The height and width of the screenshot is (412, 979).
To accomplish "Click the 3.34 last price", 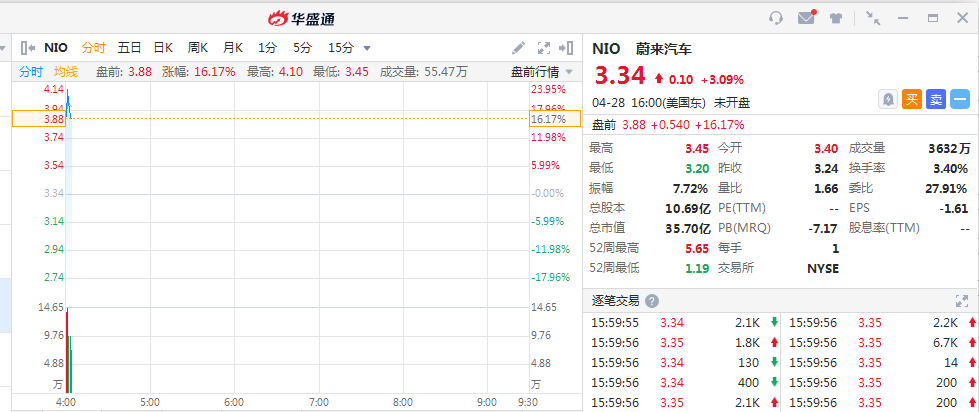I will [x=619, y=76].
